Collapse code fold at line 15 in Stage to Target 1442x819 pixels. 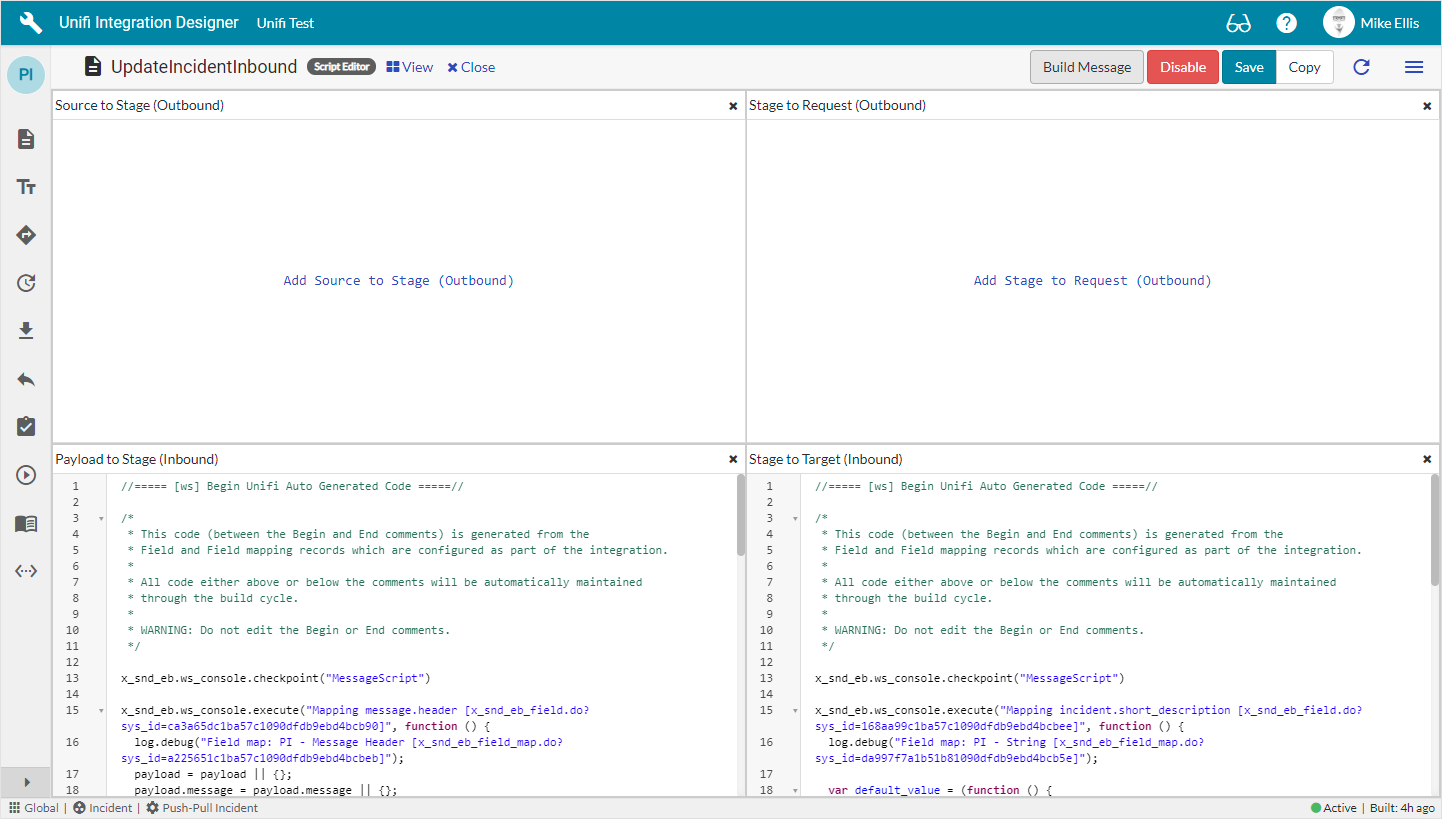(x=795, y=711)
